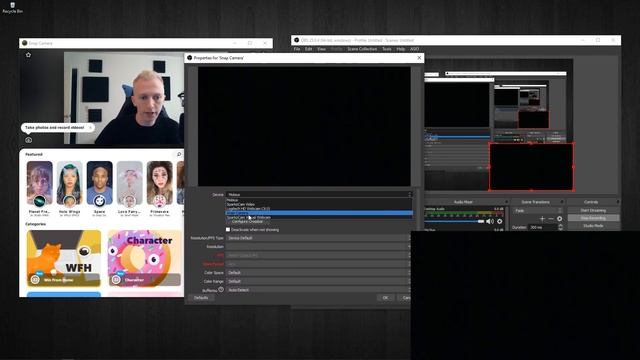This screenshot has width=640, height=360.
Task: Select the Love Fairy featured lens
Action: 129,189
